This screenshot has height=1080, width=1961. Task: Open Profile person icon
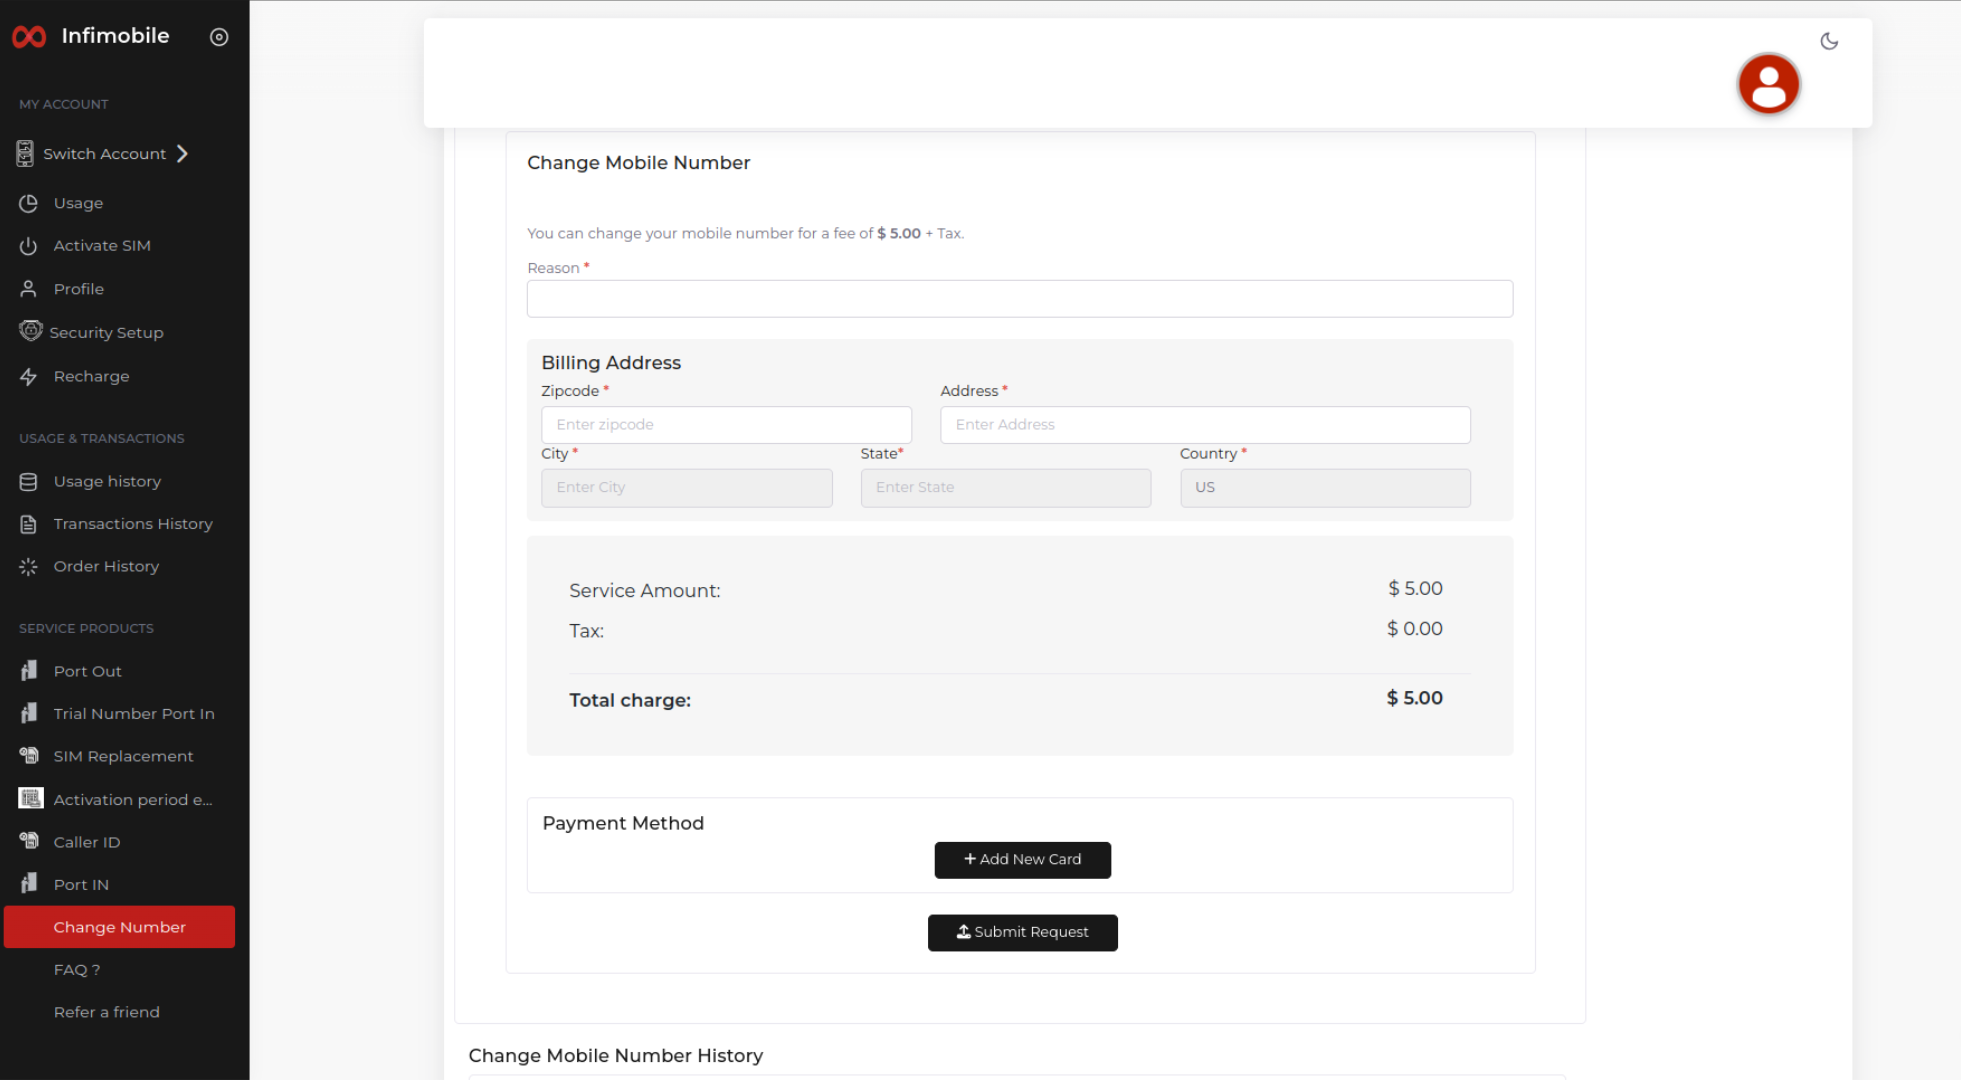coord(28,289)
